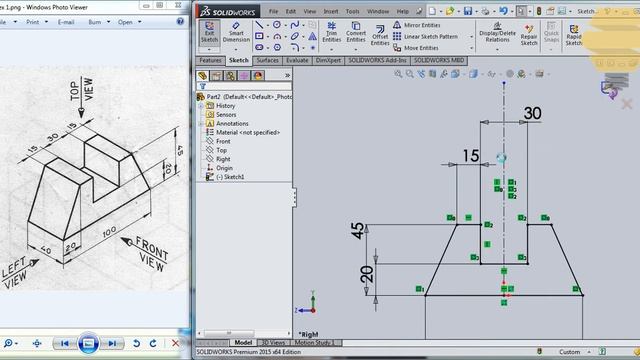Switch to the Surfaces tab
The height and width of the screenshot is (360, 640).
tap(267, 60)
